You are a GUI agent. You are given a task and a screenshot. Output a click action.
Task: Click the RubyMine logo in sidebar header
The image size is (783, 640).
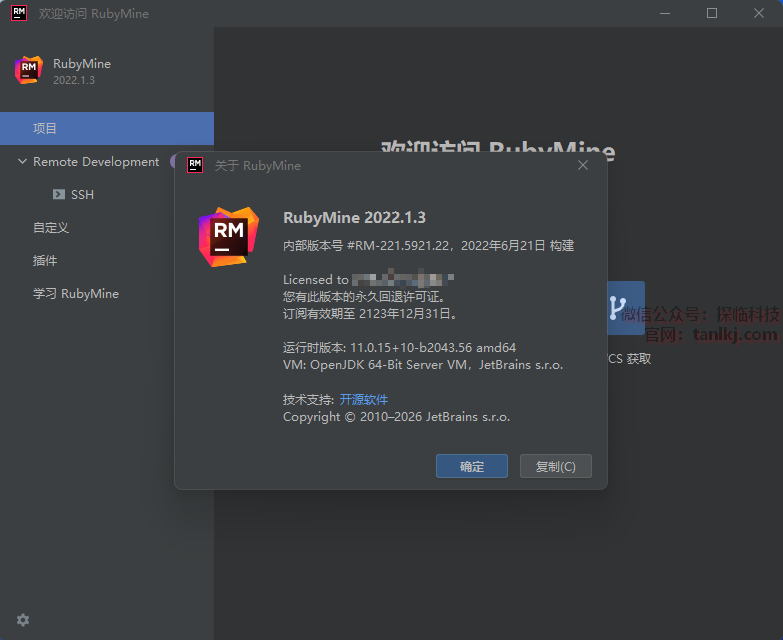(28, 70)
